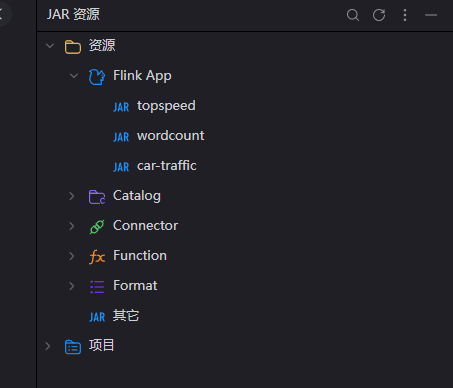This screenshot has height=388, width=453.
Task: Open search in JAR 资源 panel
Action: [x=353, y=15]
